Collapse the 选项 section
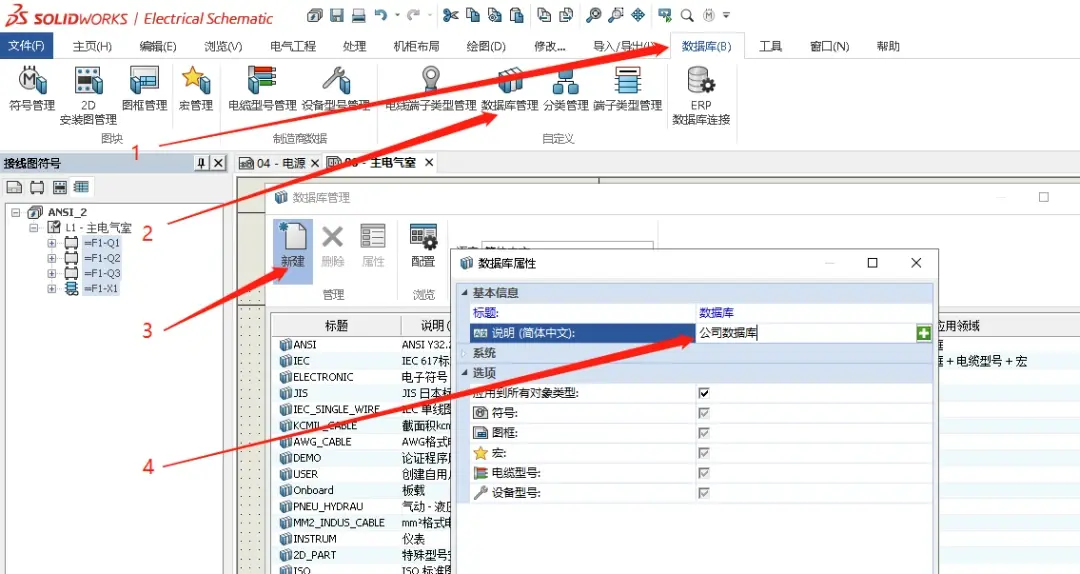This screenshot has width=1080, height=574. 464,373
